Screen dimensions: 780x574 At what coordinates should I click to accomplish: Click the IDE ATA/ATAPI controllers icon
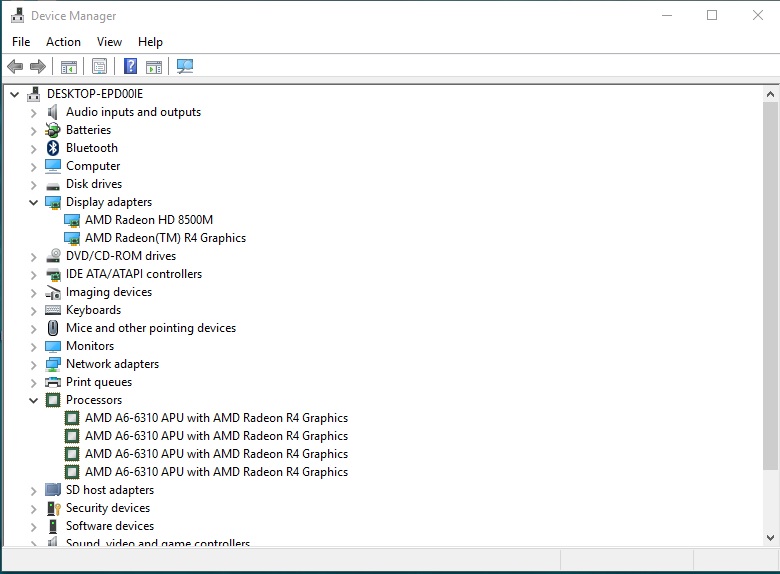click(x=53, y=274)
